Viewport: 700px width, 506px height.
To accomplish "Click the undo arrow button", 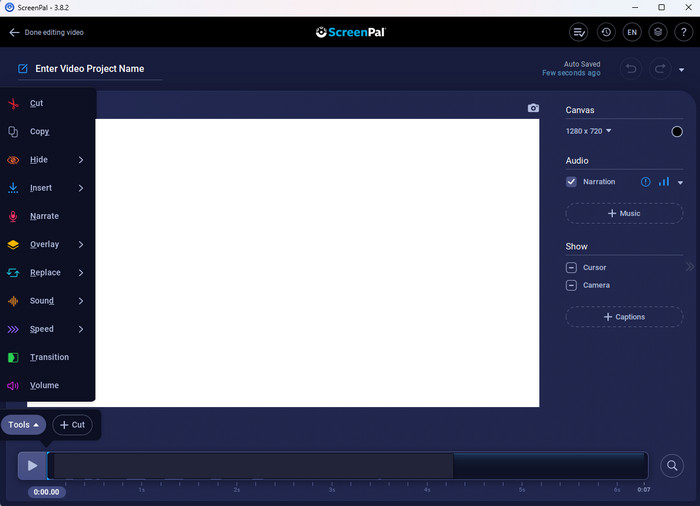I will (x=631, y=69).
